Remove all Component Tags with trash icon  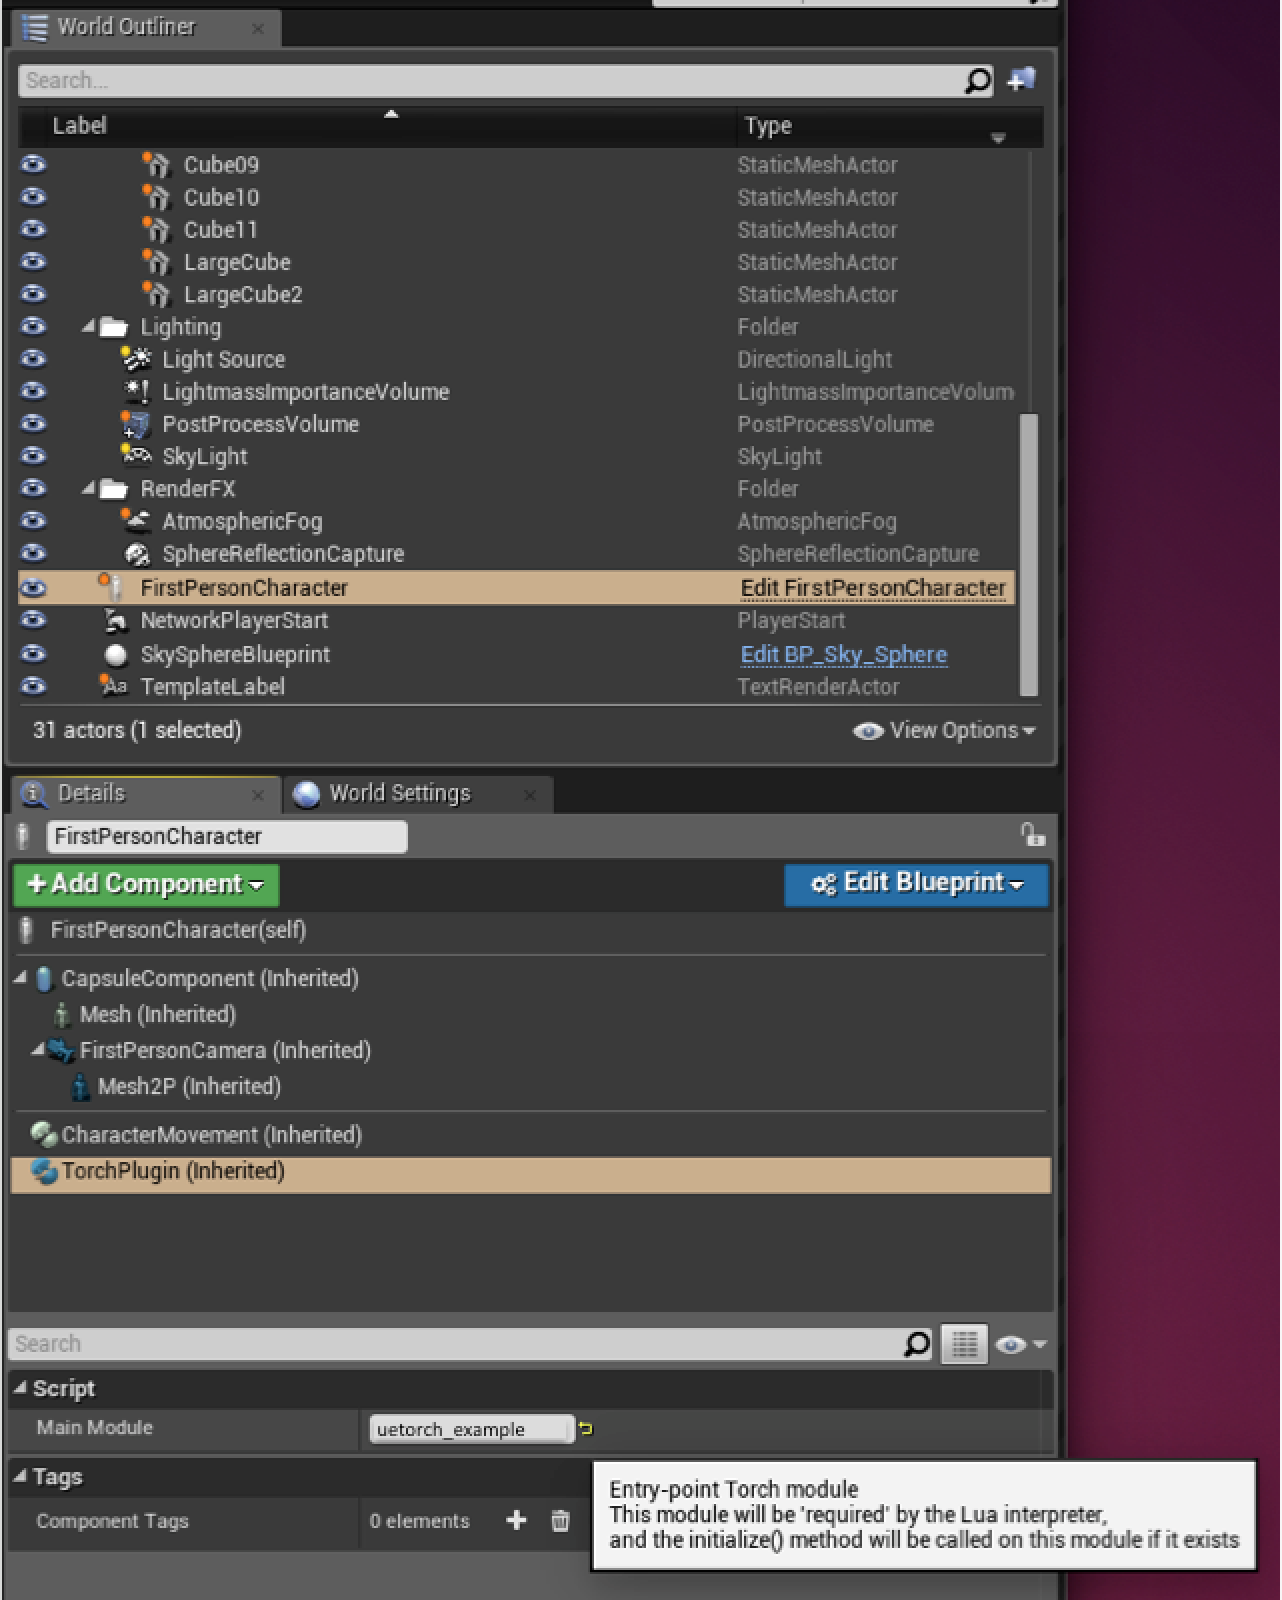pyautogui.click(x=560, y=1521)
